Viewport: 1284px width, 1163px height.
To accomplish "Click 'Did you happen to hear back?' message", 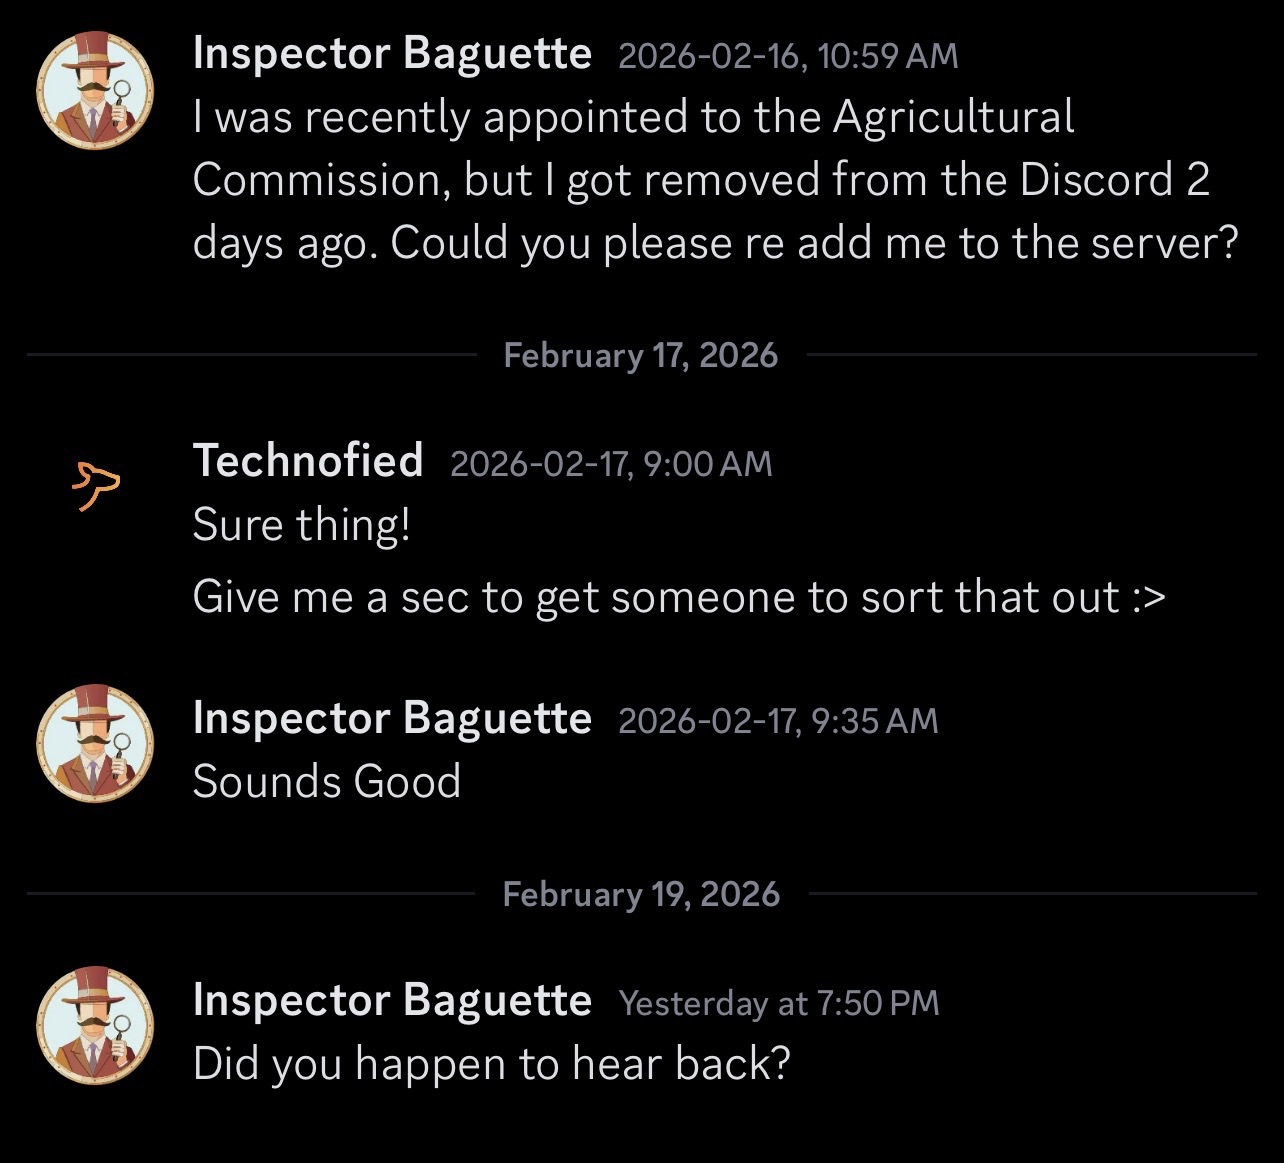I will pyautogui.click(x=492, y=1064).
